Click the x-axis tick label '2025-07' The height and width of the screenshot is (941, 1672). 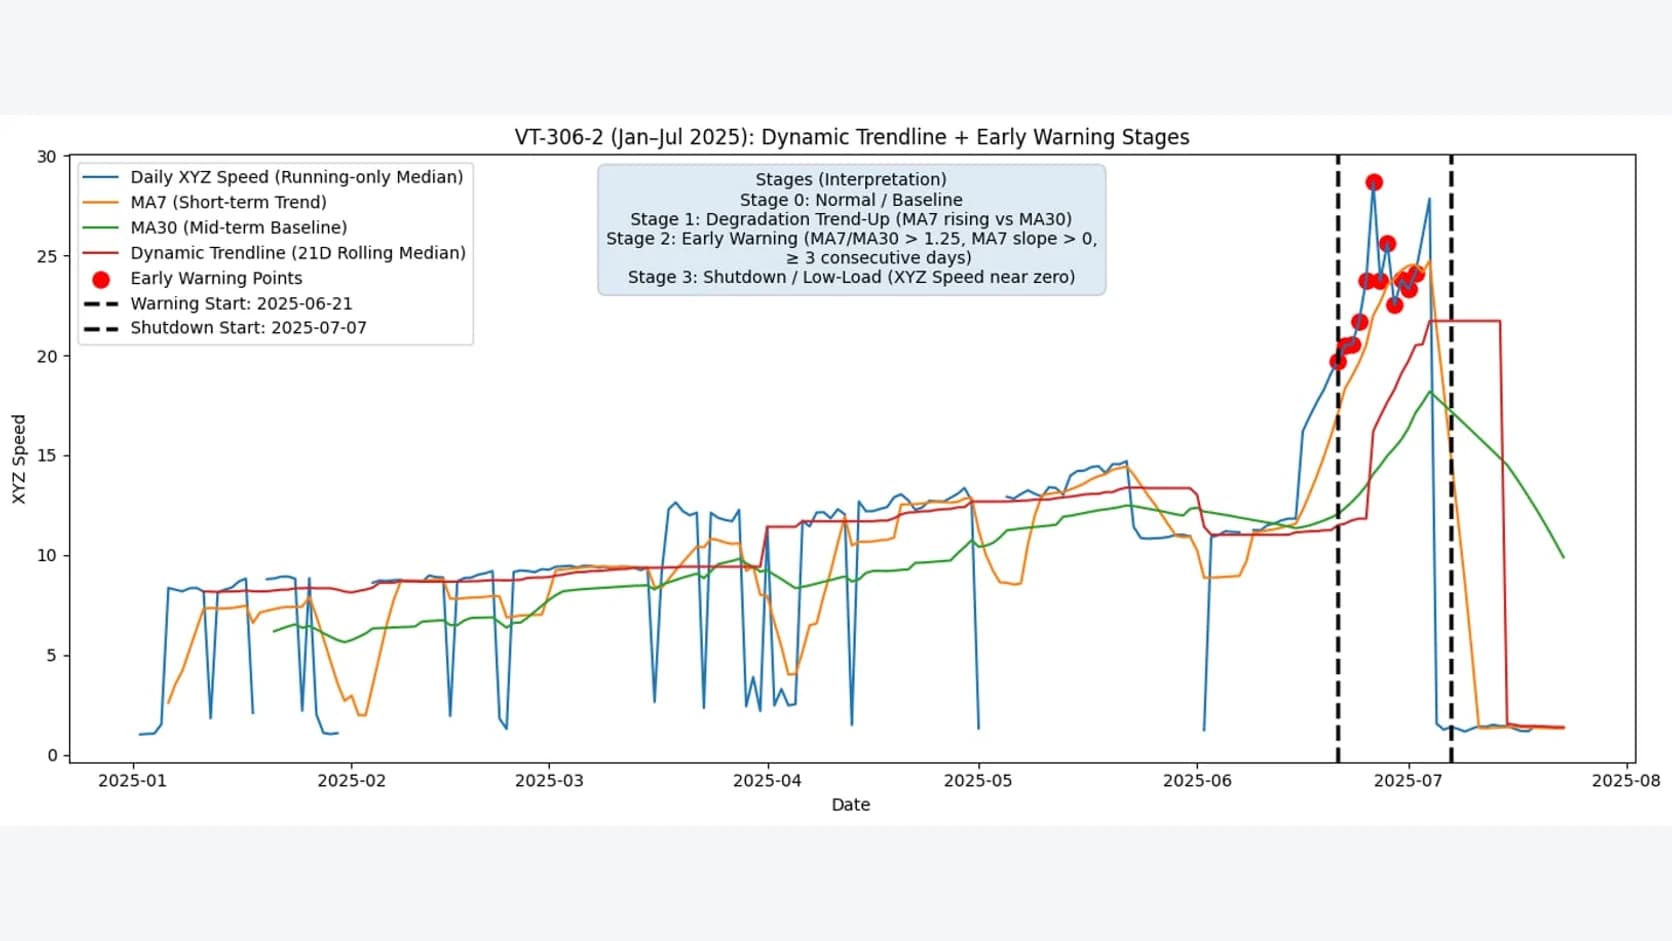click(x=1408, y=780)
